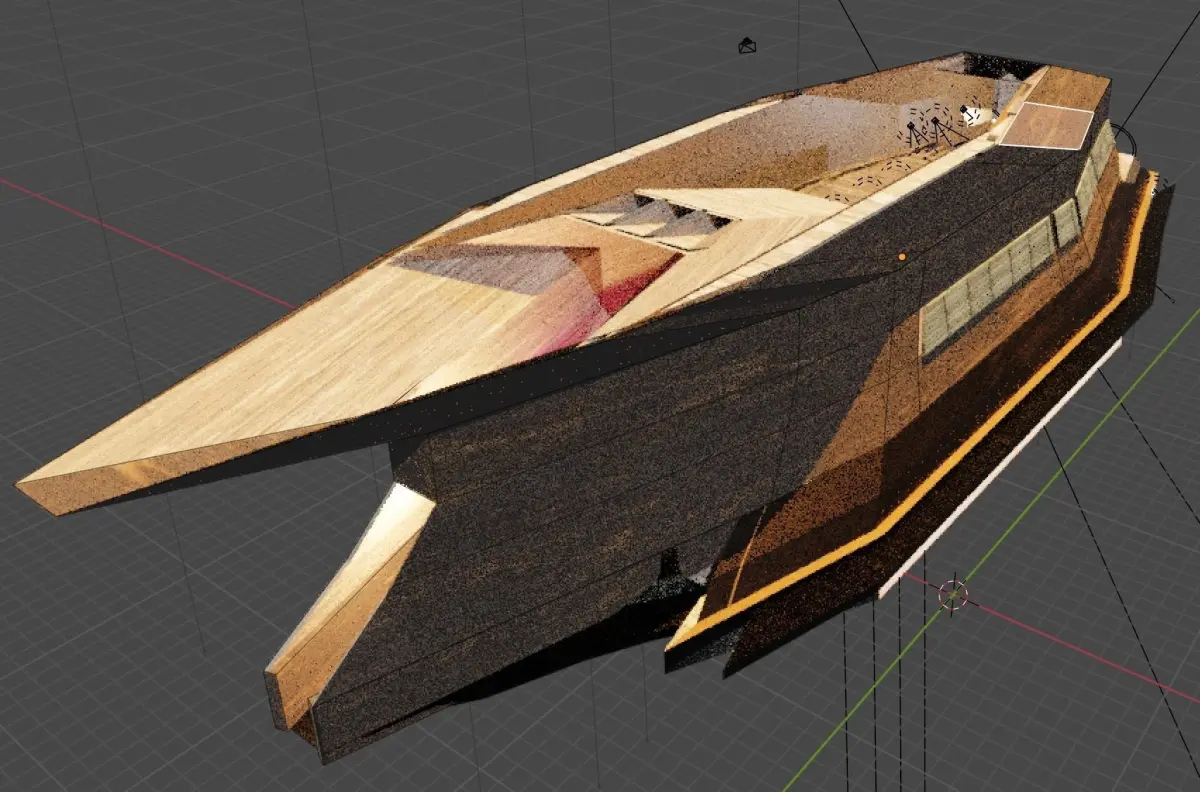Select the white-outlined plane on the stern deck
Image resolution: width=1200 pixels, height=792 pixels.
(x=1046, y=125)
